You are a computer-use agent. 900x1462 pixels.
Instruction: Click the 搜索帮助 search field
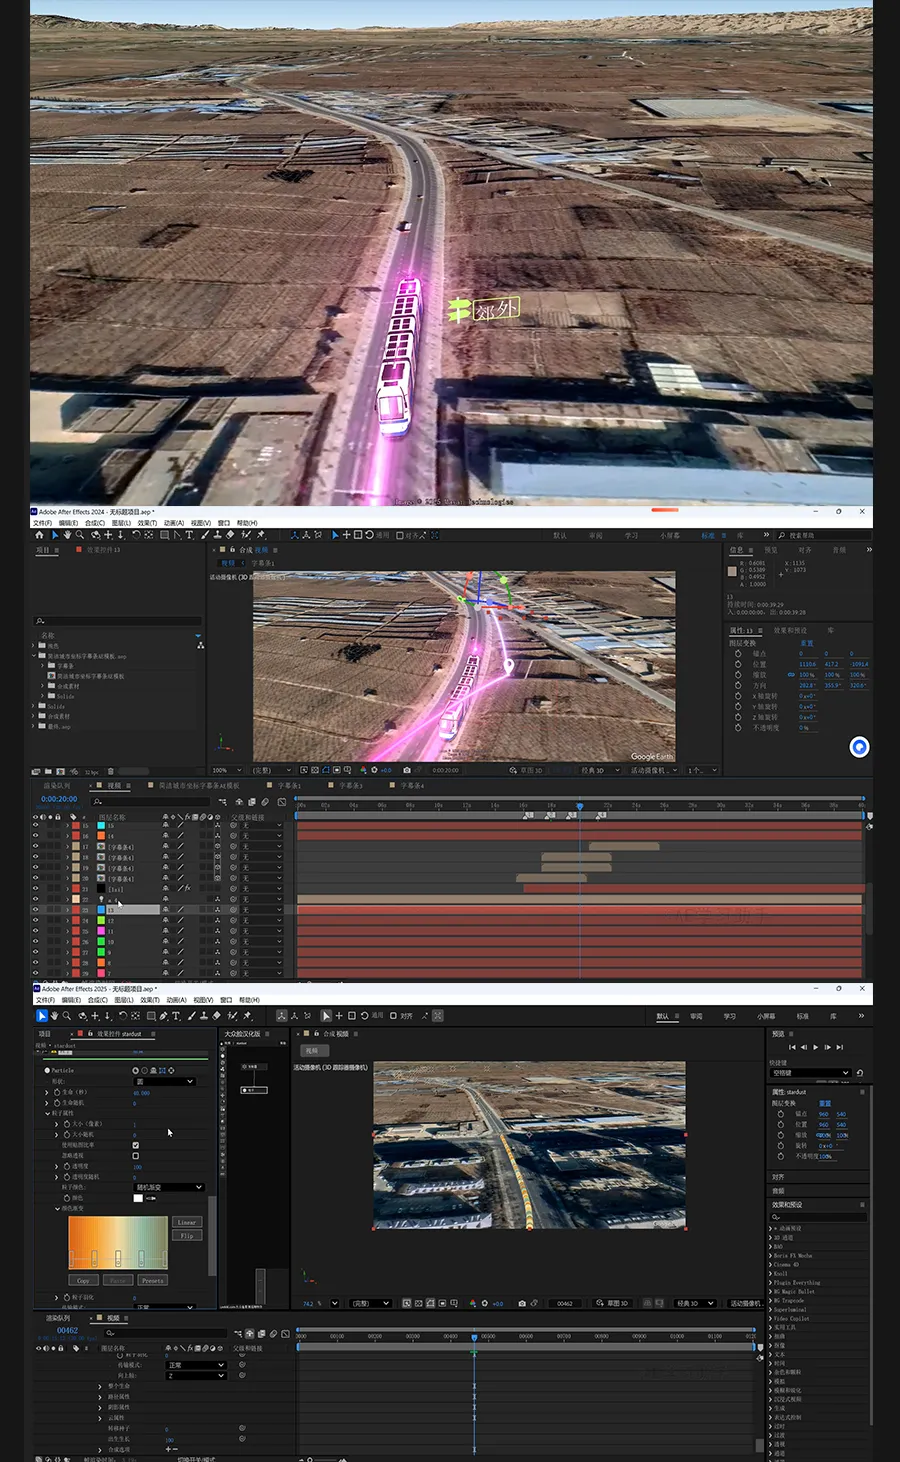tap(826, 536)
